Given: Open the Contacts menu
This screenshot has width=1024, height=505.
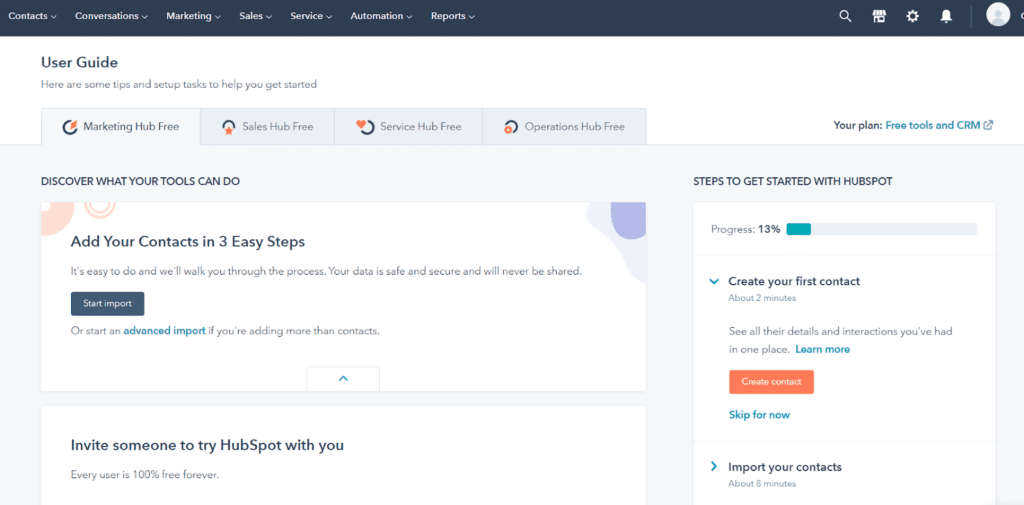Looking at the screenshot, I should (32, 16).
